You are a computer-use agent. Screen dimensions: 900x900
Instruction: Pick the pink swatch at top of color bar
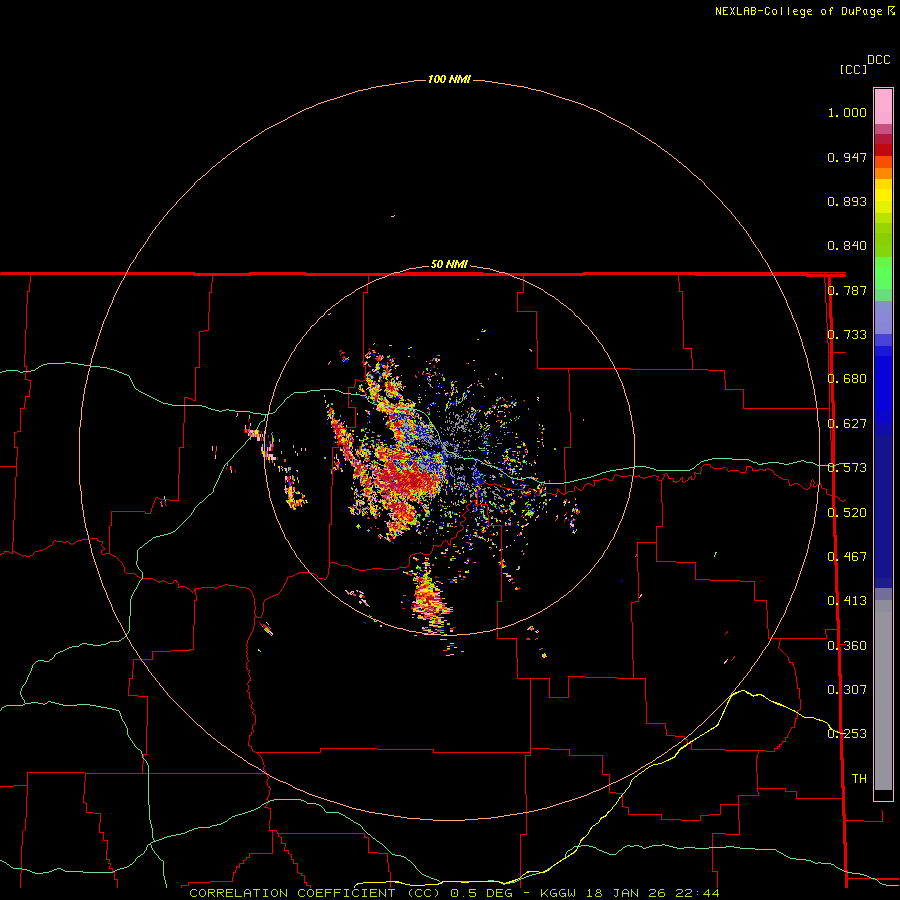pos(883,107)
